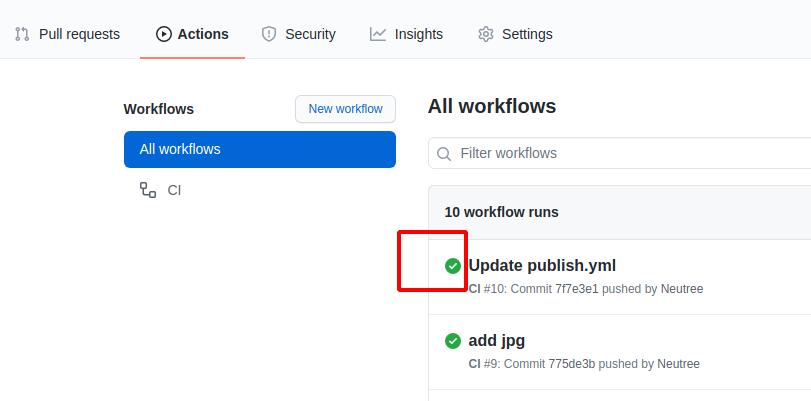Click the Insights graph icon

378,34
